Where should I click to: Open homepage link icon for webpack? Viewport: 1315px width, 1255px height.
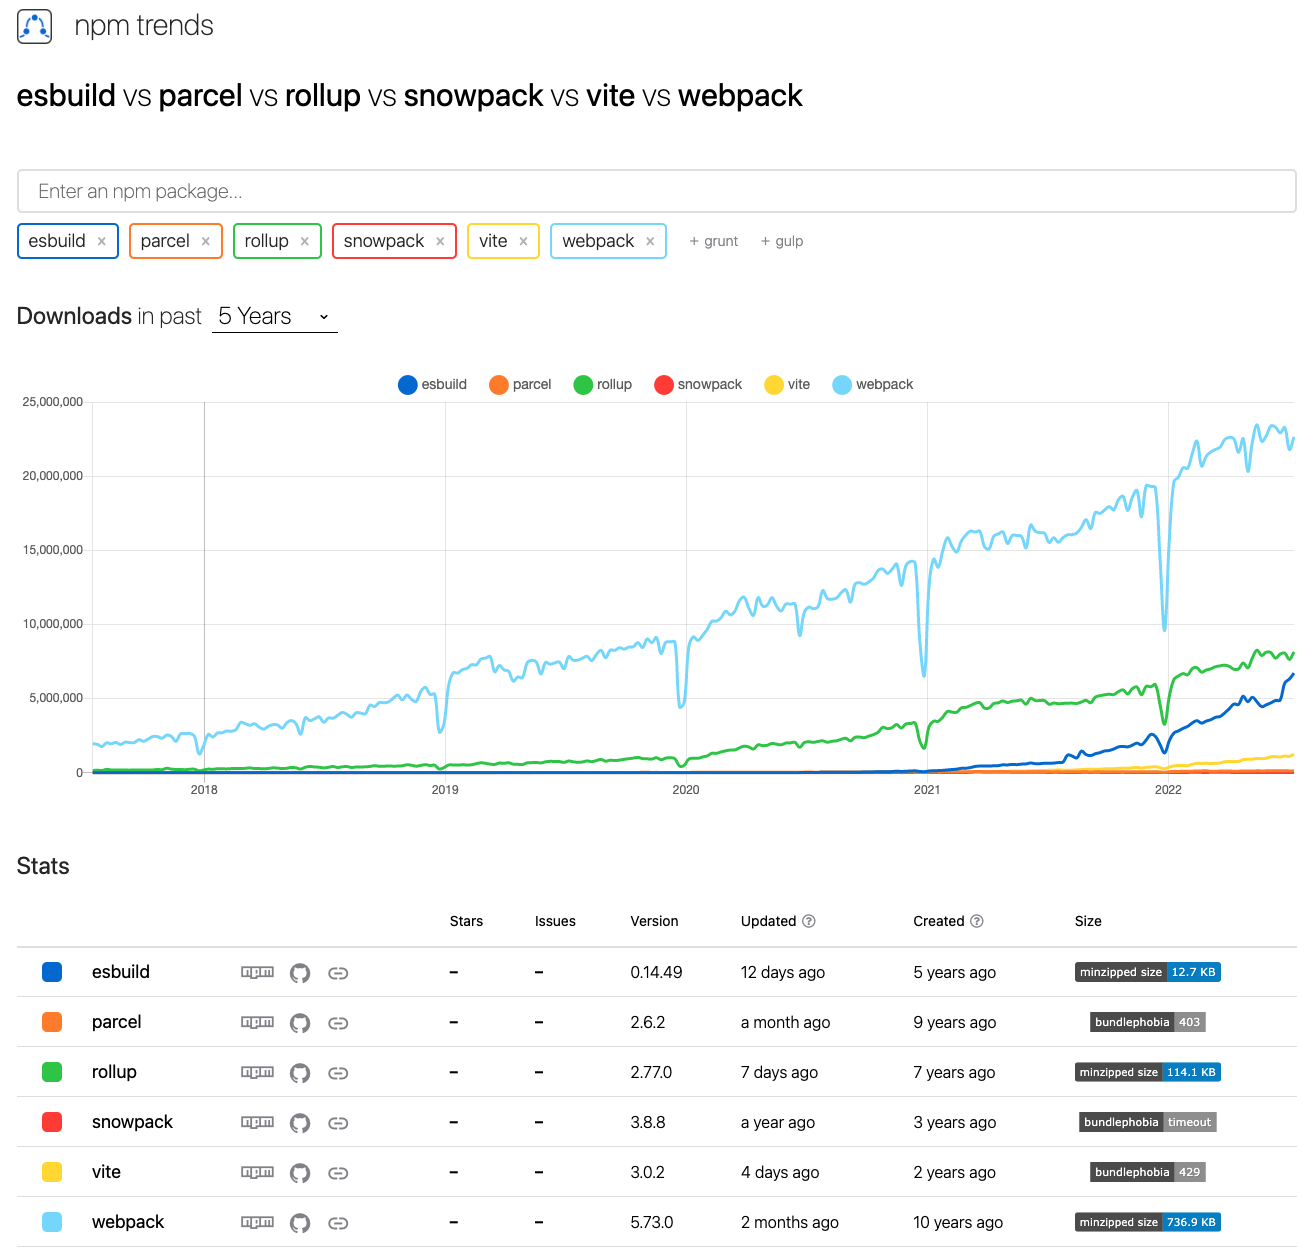(x=338, y=1223)
